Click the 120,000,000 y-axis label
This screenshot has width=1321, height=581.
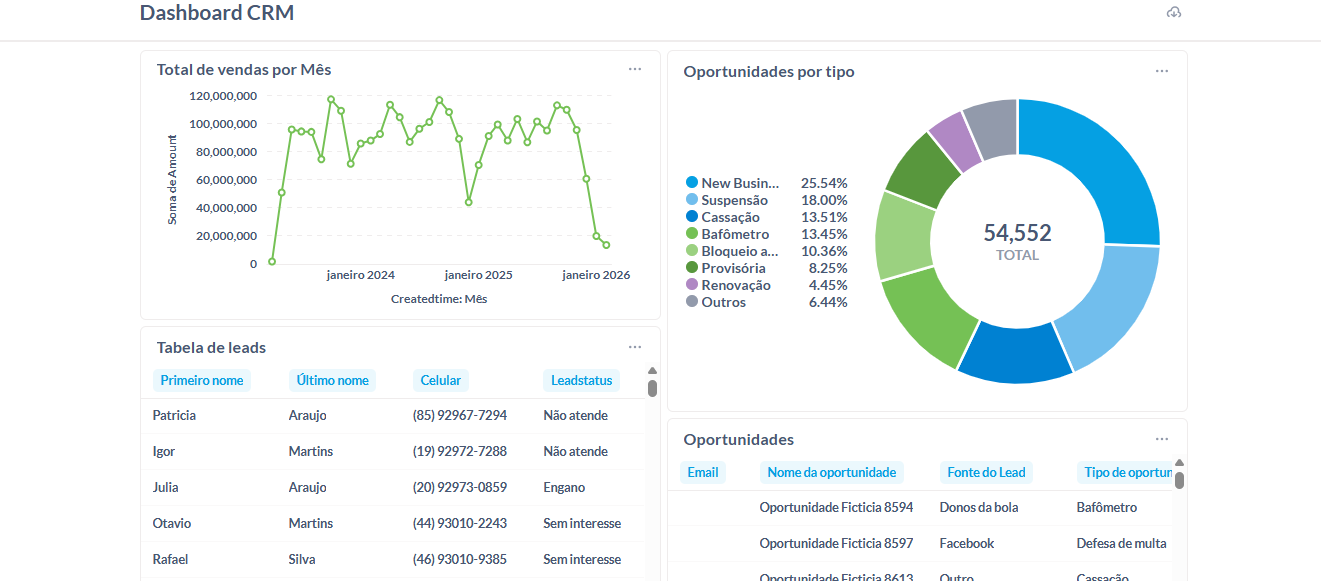[x=223, y=96]
